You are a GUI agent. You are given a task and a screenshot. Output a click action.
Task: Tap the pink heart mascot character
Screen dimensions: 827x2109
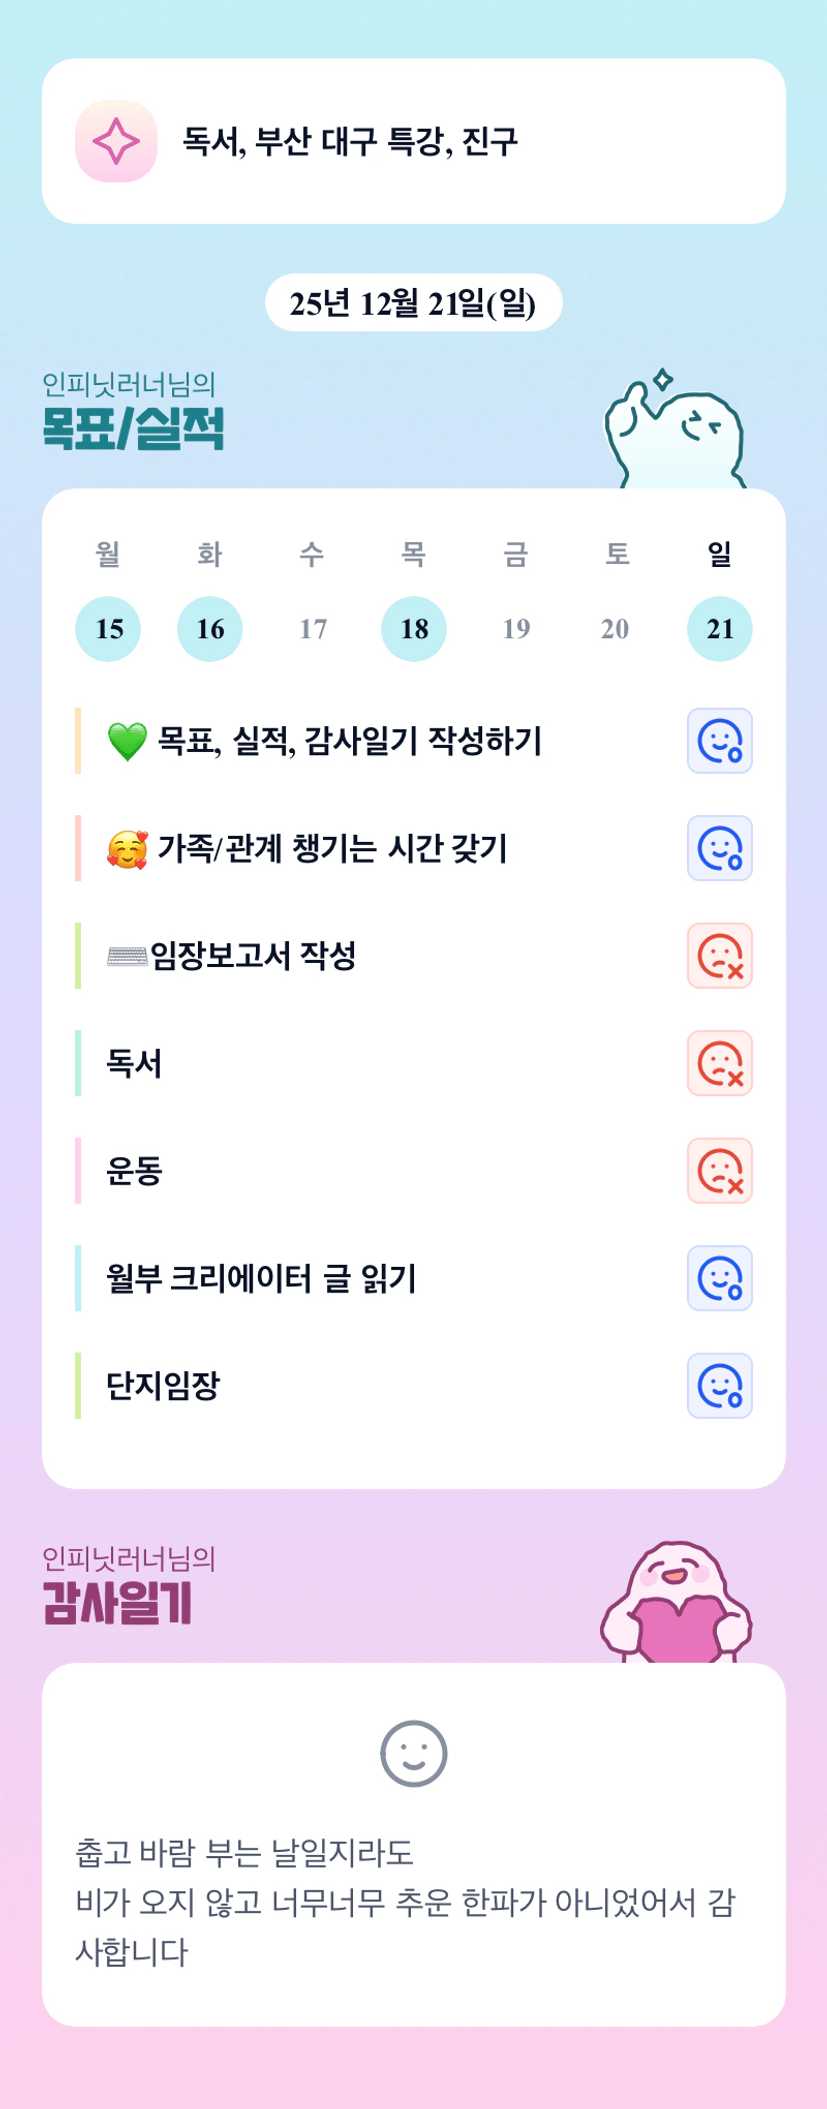tap(676, 1603)
